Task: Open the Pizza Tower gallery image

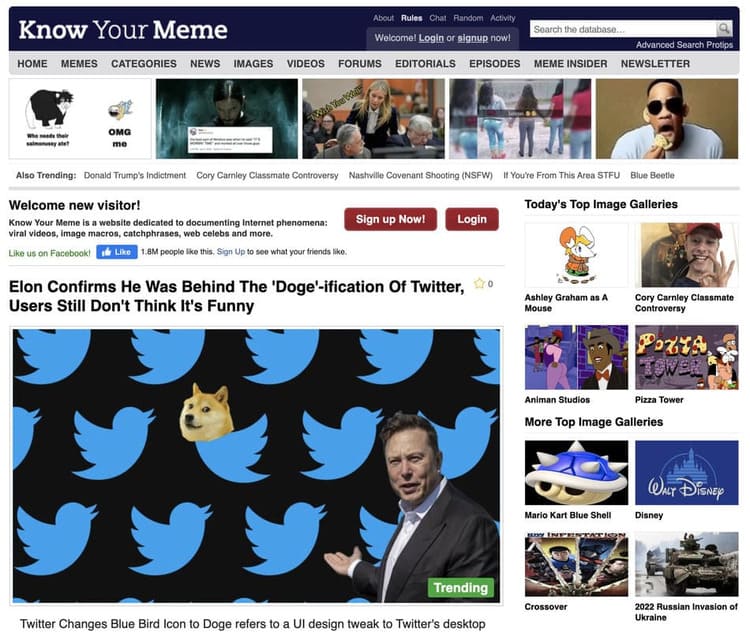Action: click(686, 357)
